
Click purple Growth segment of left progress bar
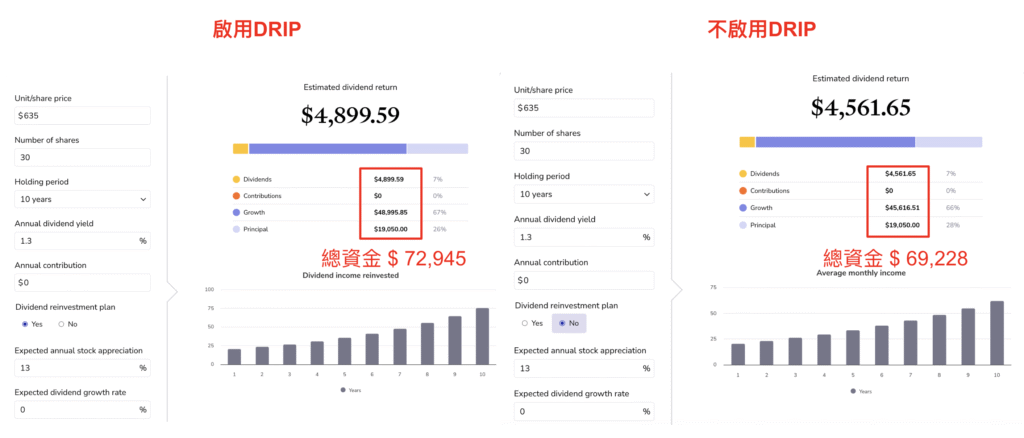pos(327,148)
